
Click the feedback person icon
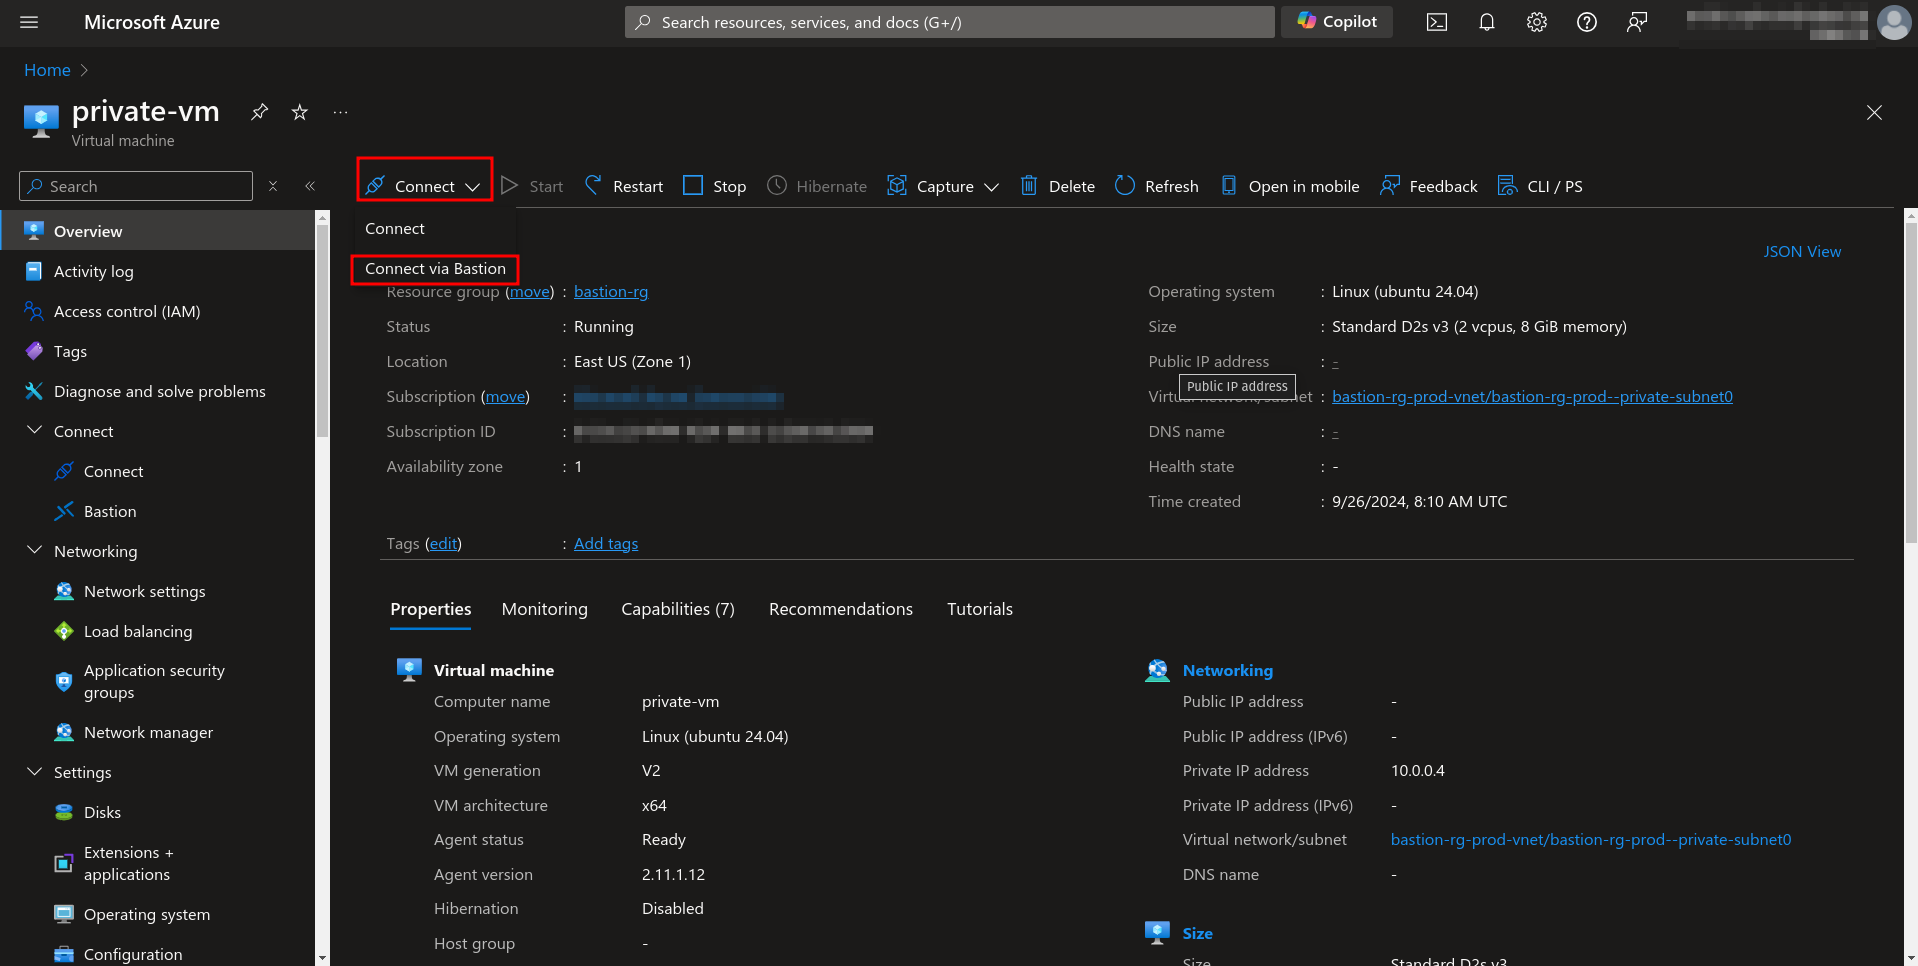coord(1636,21)
